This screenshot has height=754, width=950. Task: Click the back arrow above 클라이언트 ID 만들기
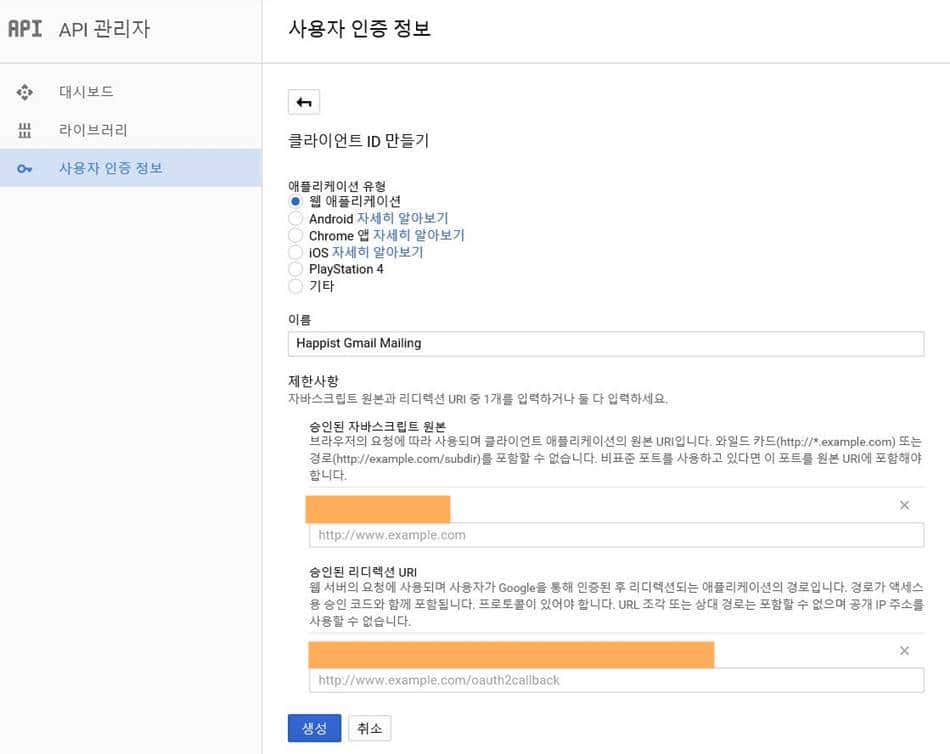[x=303, y=101]
